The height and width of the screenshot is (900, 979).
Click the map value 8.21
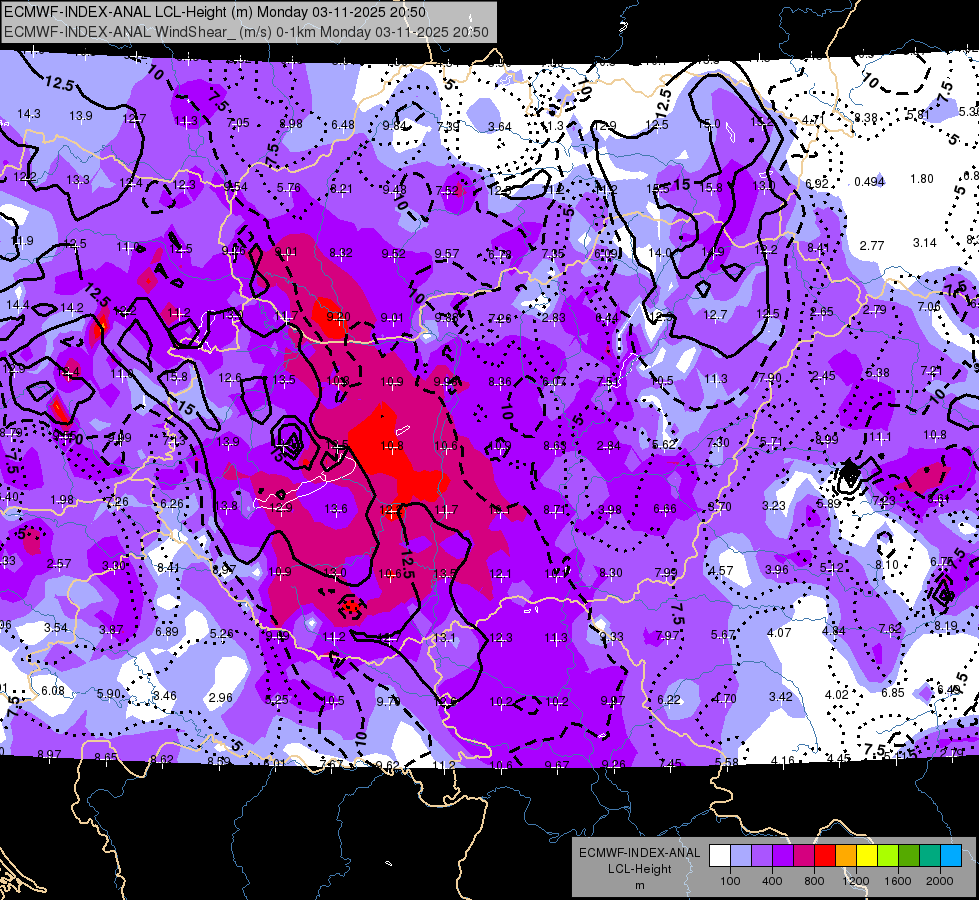tap(342, 189)
